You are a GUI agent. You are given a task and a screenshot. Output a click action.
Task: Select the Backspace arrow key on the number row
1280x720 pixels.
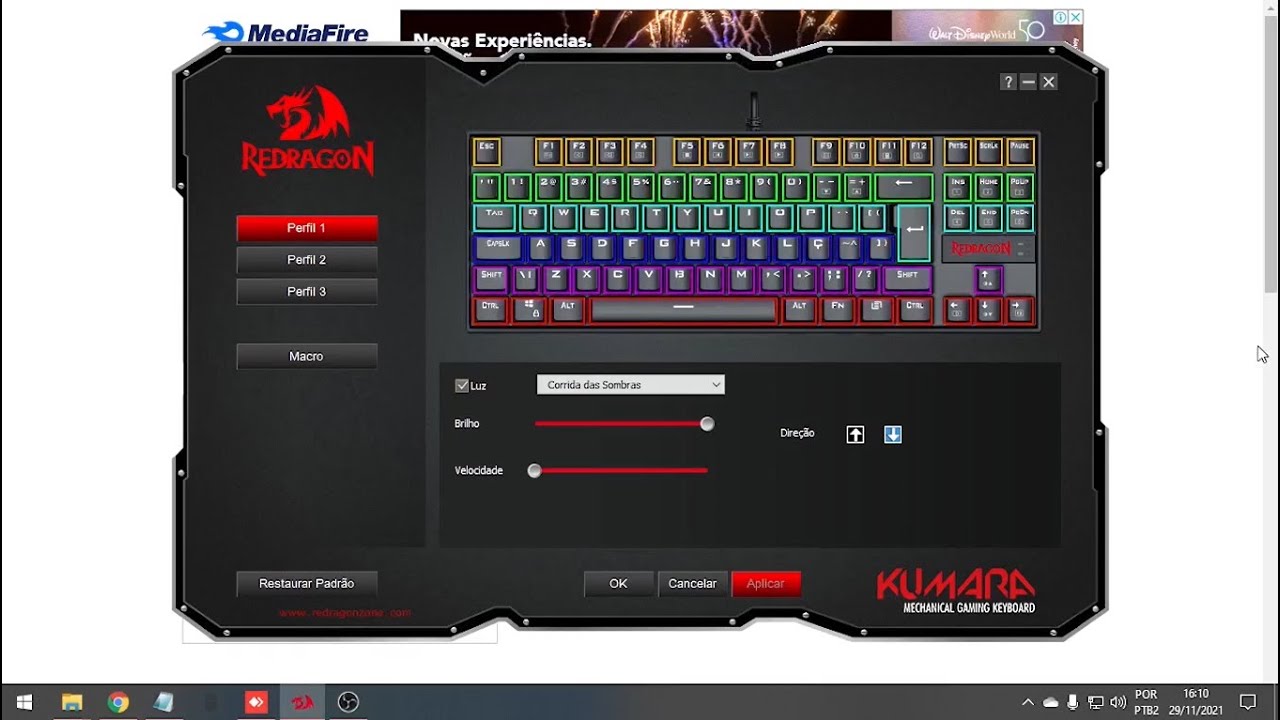coord(904,186)
